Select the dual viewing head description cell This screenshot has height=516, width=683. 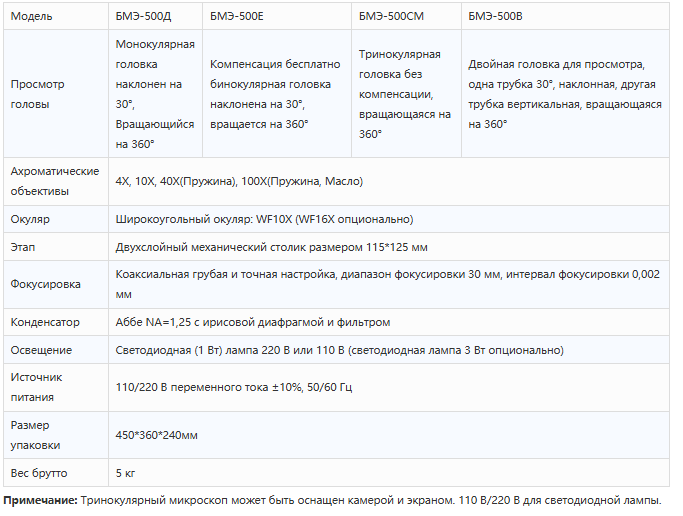click(x=565, y=94)
